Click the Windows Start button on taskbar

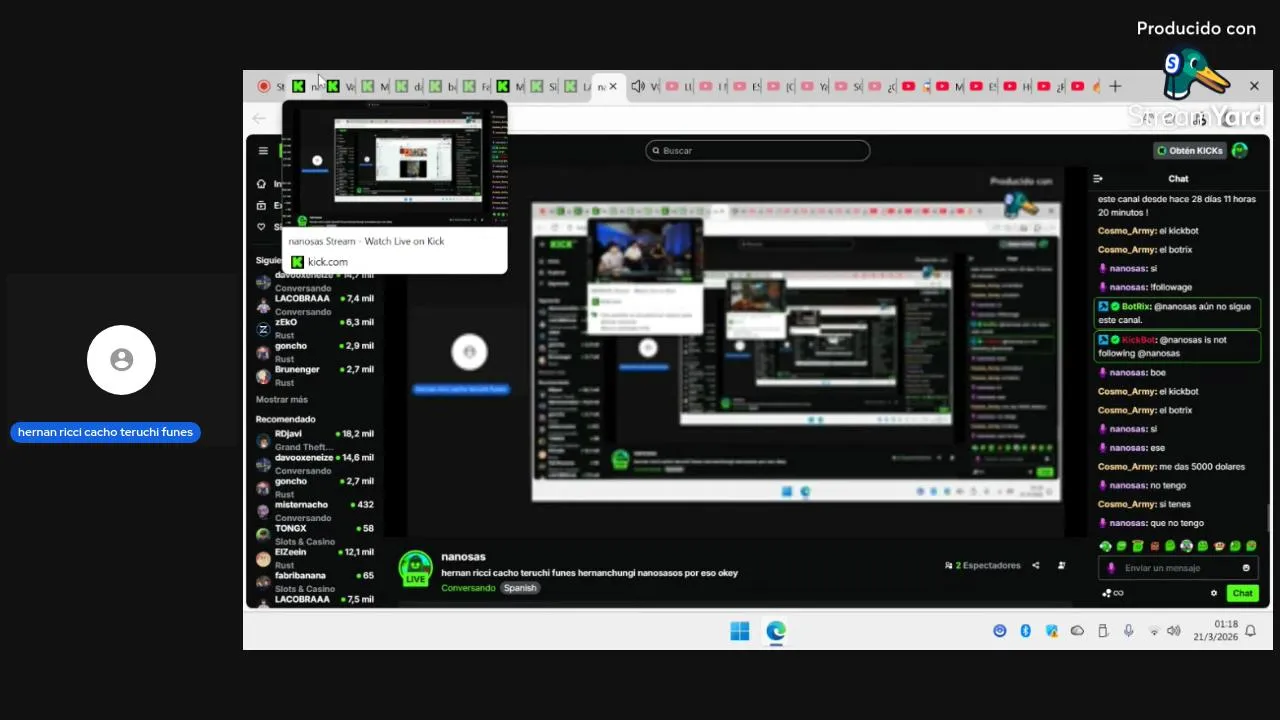click(740, 631)
